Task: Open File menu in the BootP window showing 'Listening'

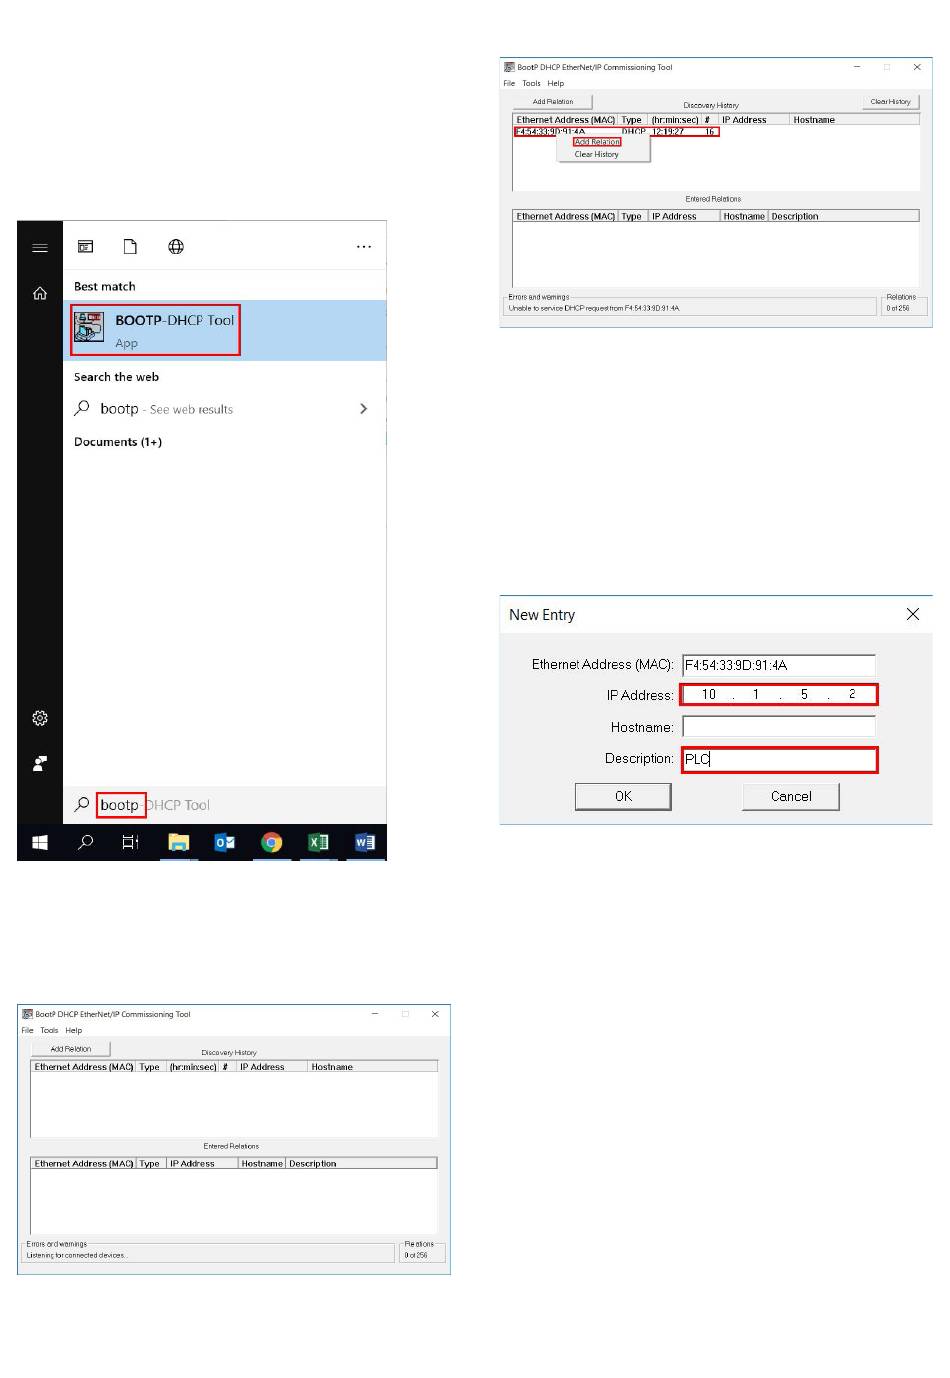Action: pyautogui.click(x=27, y=1031)
